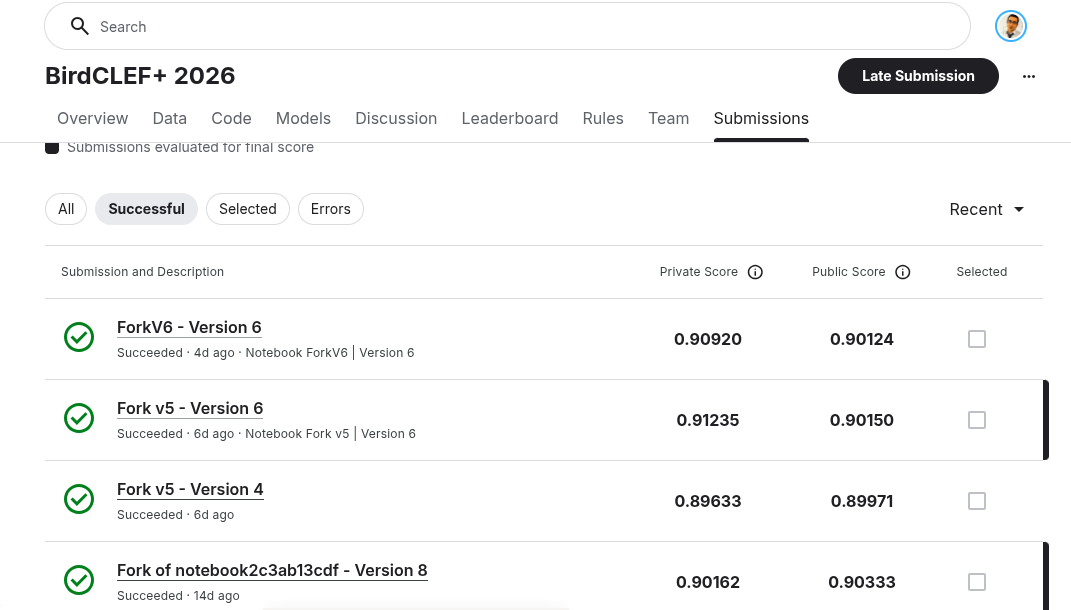Go to the Overview tab
Image resolution: width=1071 pixels, height=610 pixels.
coord(92,118)
